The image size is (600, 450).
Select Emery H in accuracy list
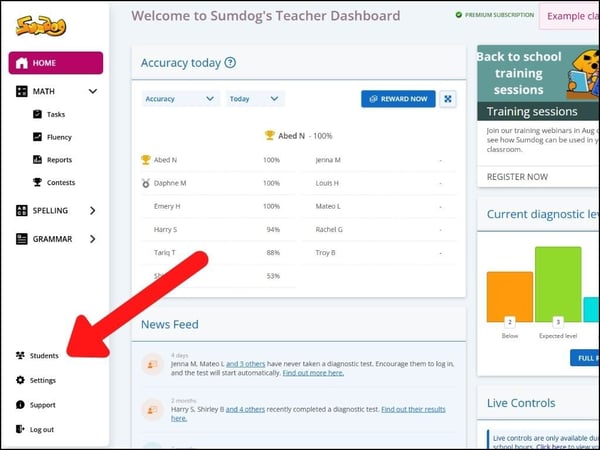point(167,206)
